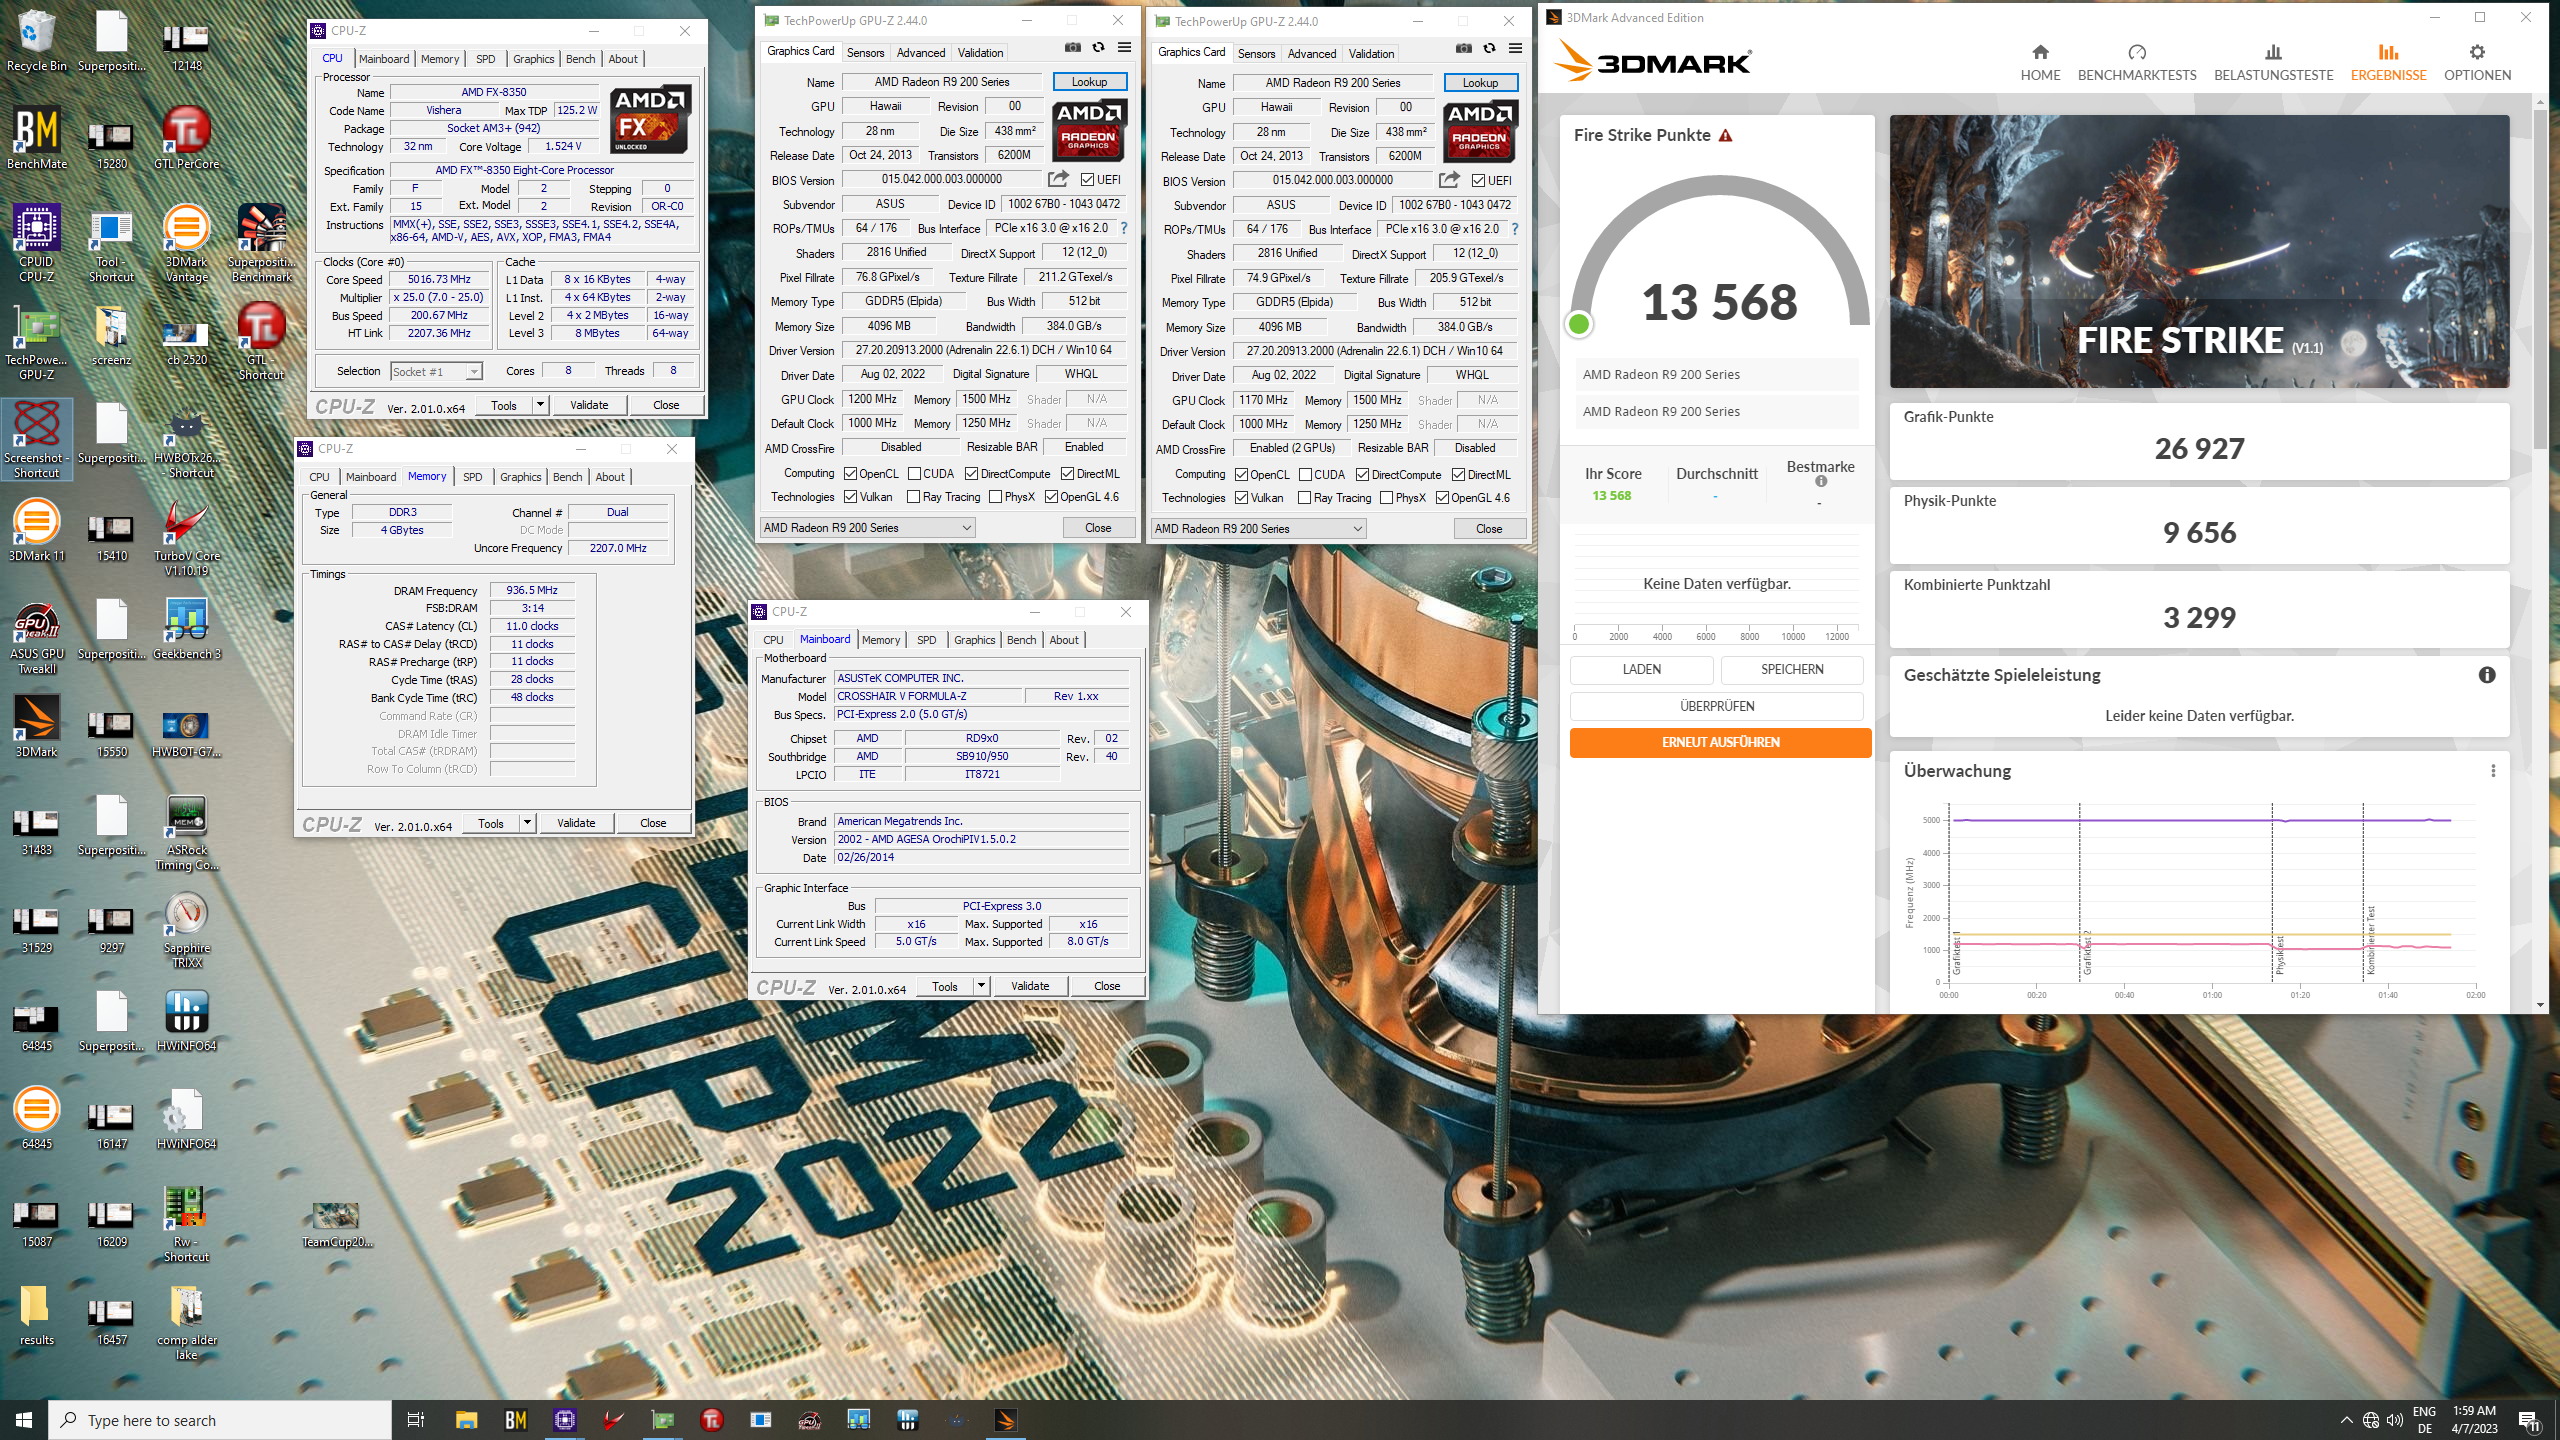The image size is (2560, 1440).
Task: Toggle the PhysX checkbox in right GPU-Z
Action: (x=1386, y=498)
